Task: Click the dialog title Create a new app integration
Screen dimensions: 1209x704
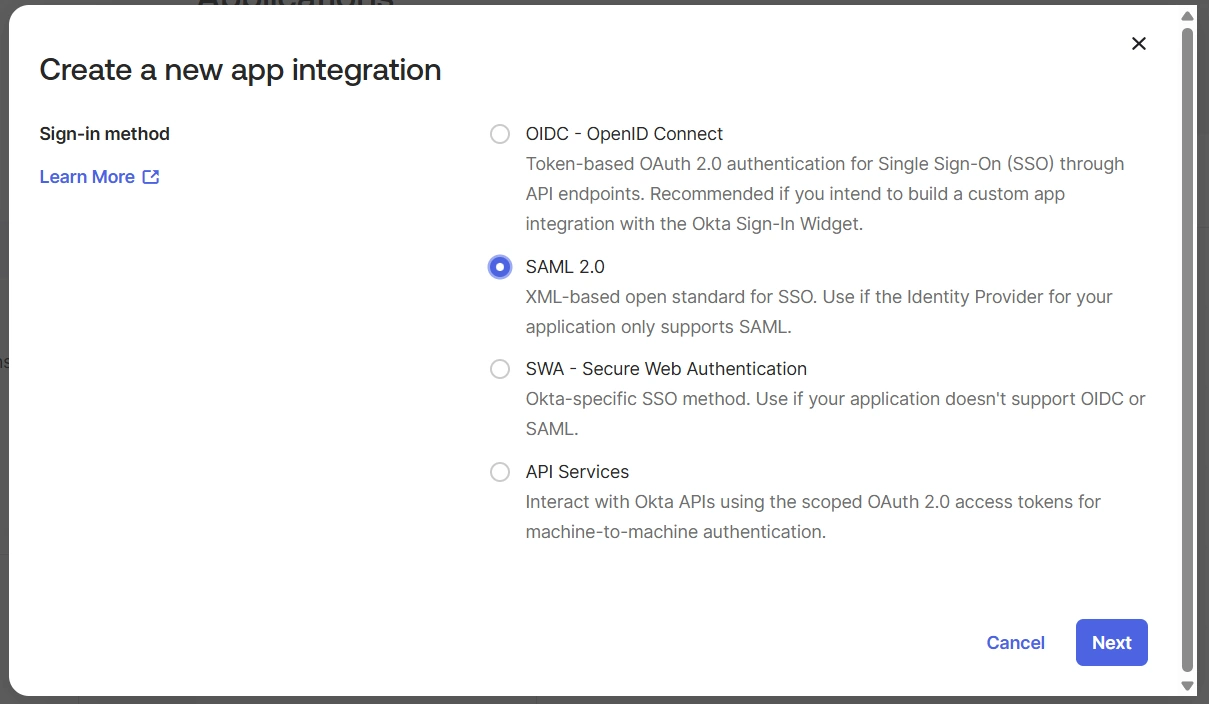Action: [x=240, y=70]
